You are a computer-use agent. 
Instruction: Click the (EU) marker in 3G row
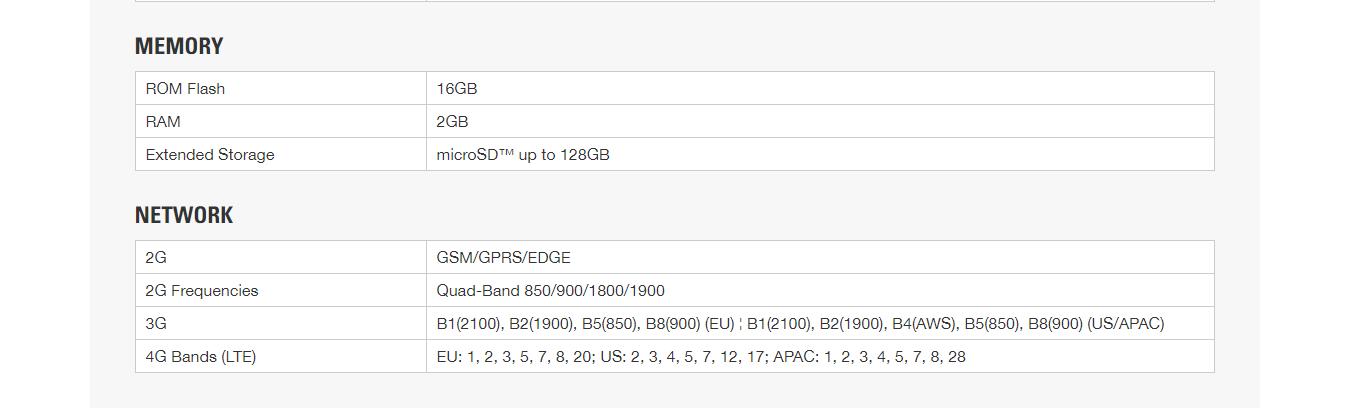pyautogui.click(x=720, y=324)
